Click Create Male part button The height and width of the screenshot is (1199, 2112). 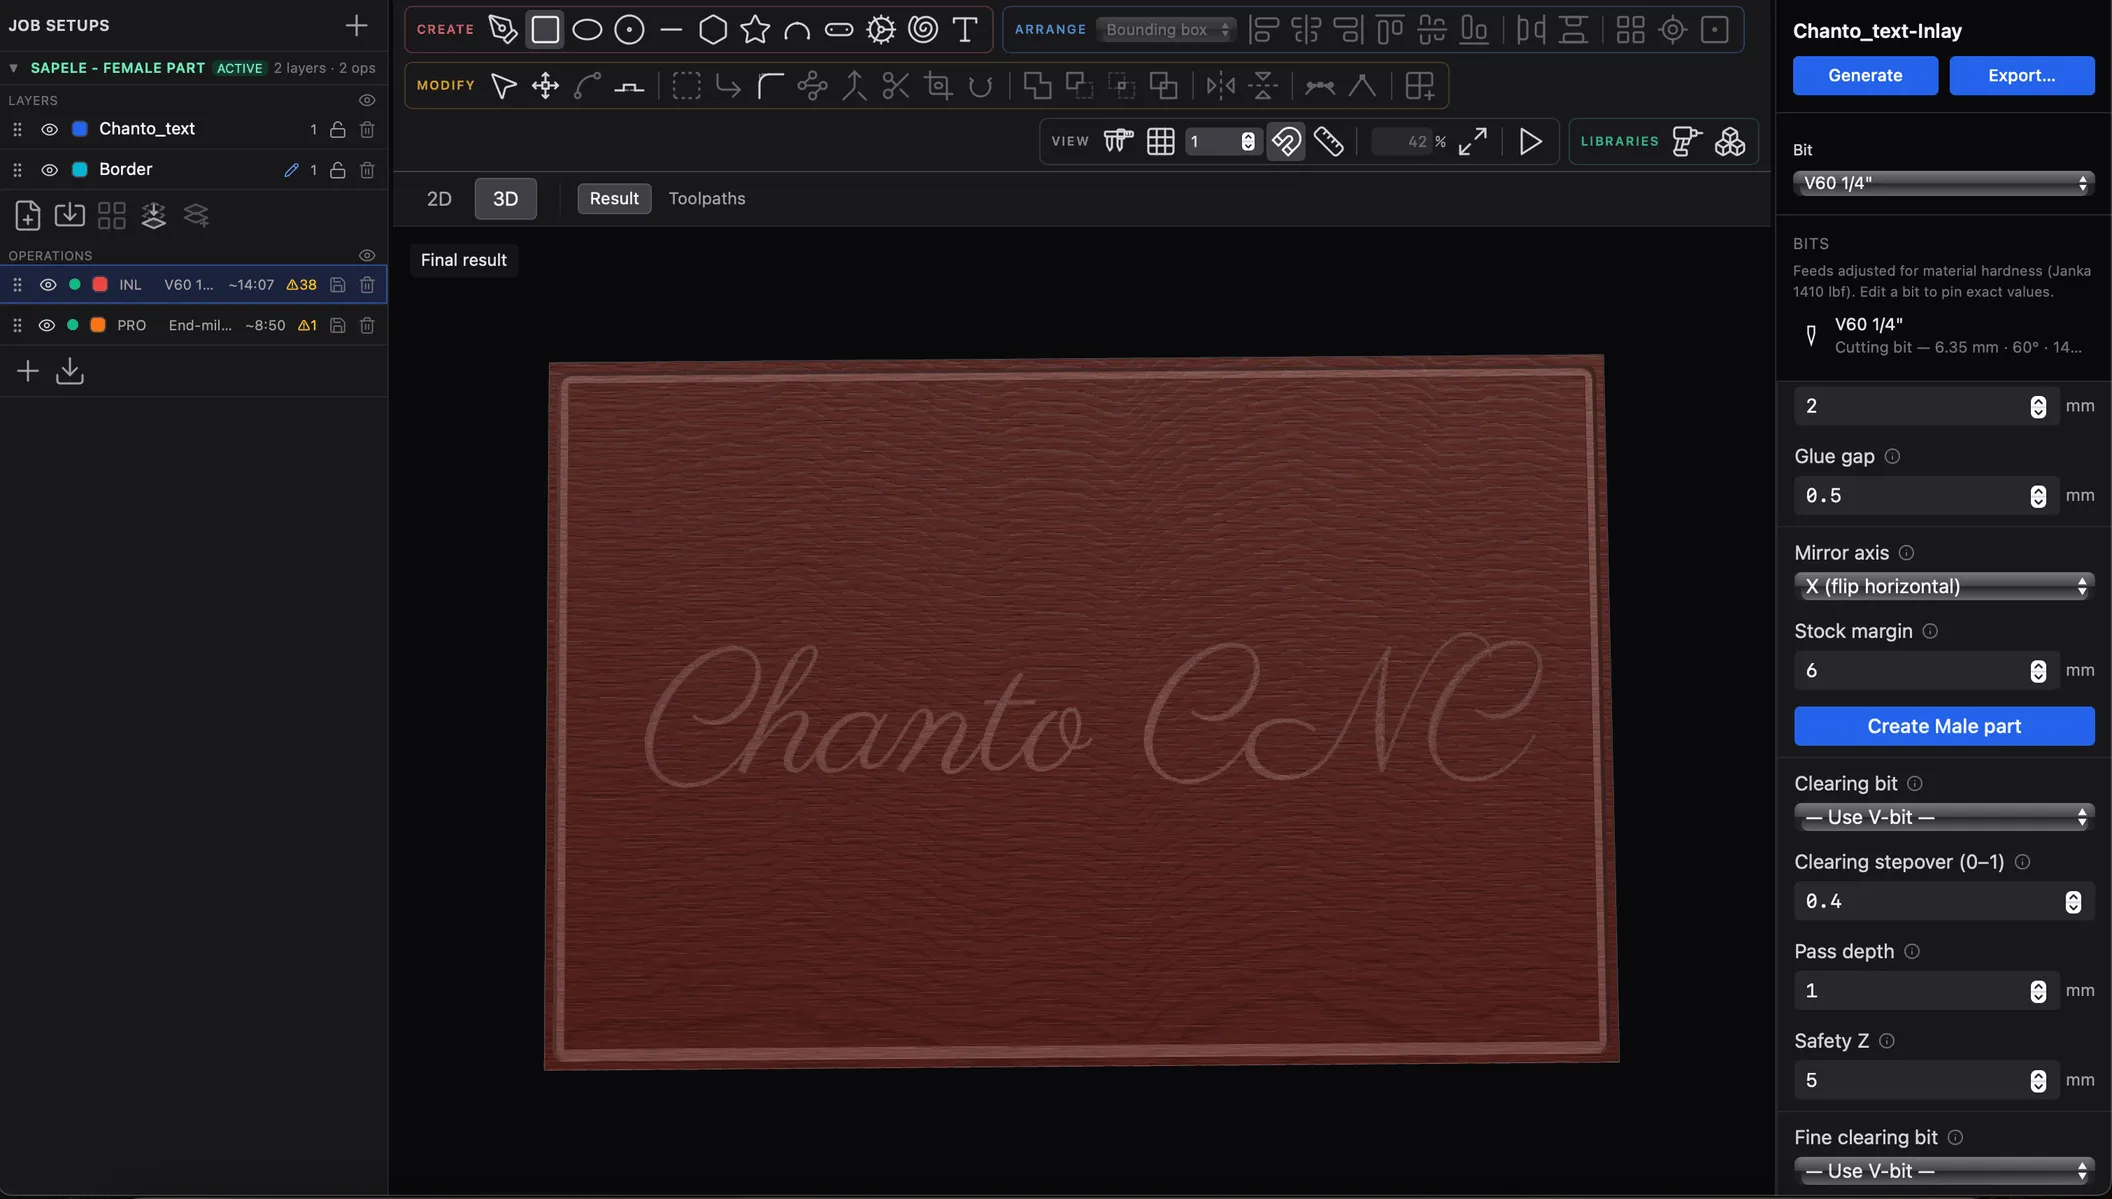pyautogui.click(x=1943, y=726)
